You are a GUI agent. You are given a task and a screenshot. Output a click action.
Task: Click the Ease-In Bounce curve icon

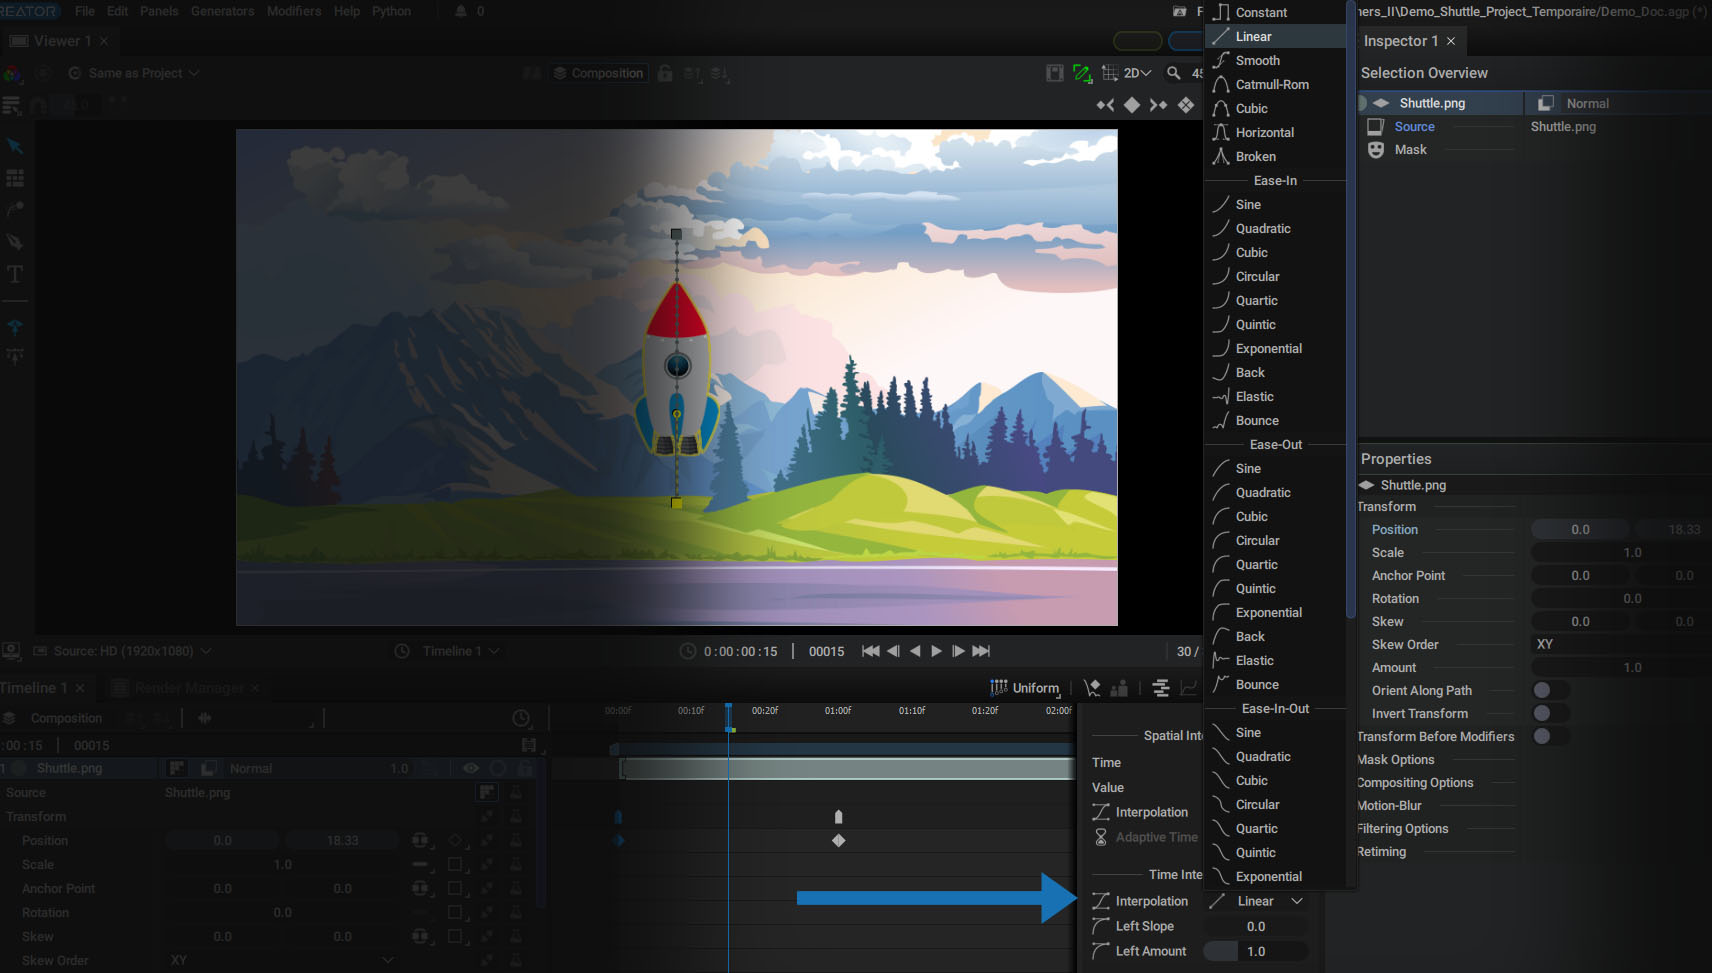point(1221,420)
